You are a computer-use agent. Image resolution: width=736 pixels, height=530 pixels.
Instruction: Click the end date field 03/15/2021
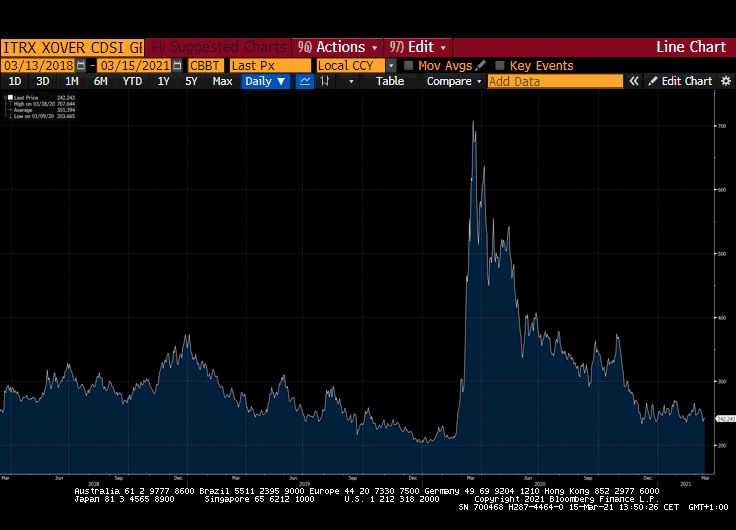pyautogui.click(x=135, y=65)
